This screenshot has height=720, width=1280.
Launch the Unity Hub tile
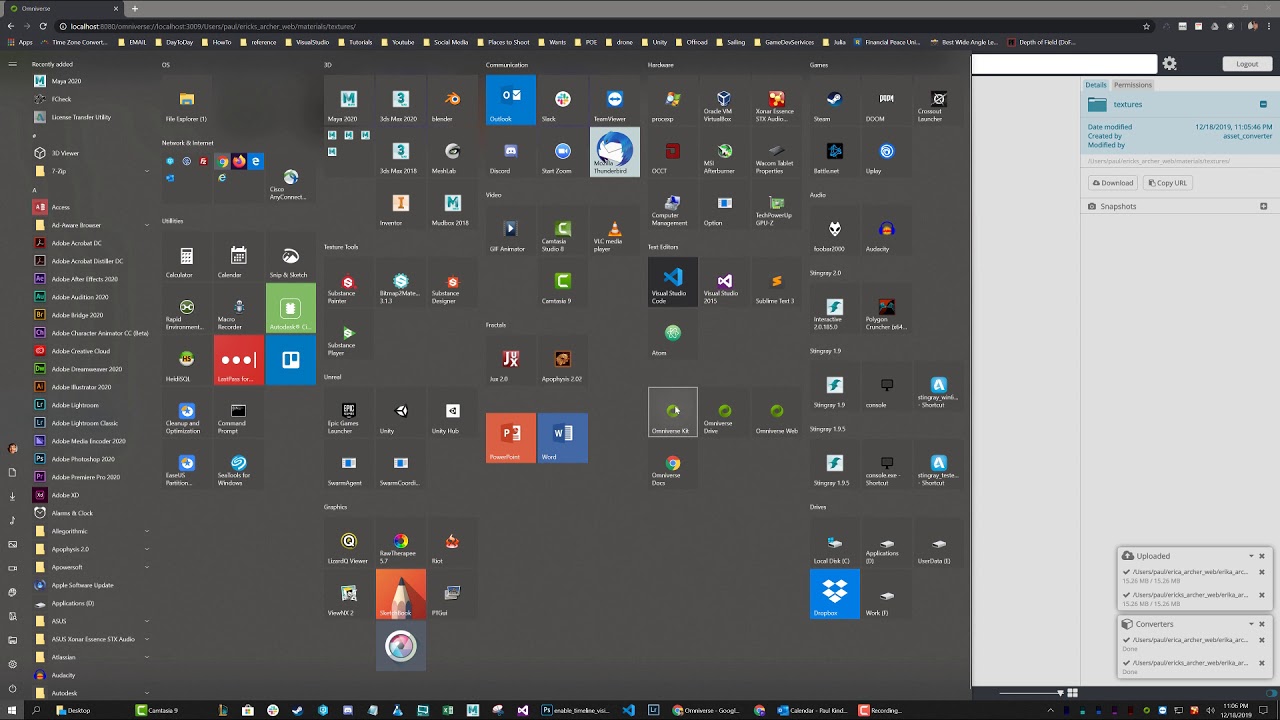452,412
